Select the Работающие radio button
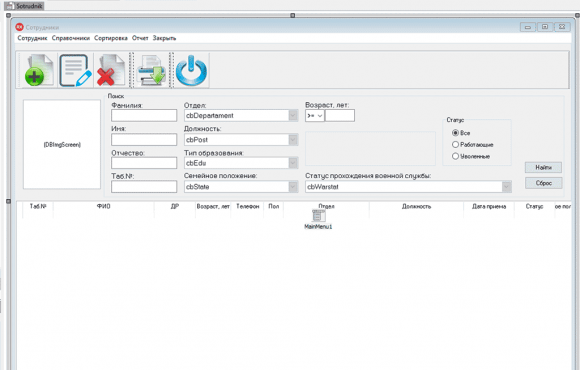Image resolution: width=580 pixels, height=370 pixels. pos(455,144)
